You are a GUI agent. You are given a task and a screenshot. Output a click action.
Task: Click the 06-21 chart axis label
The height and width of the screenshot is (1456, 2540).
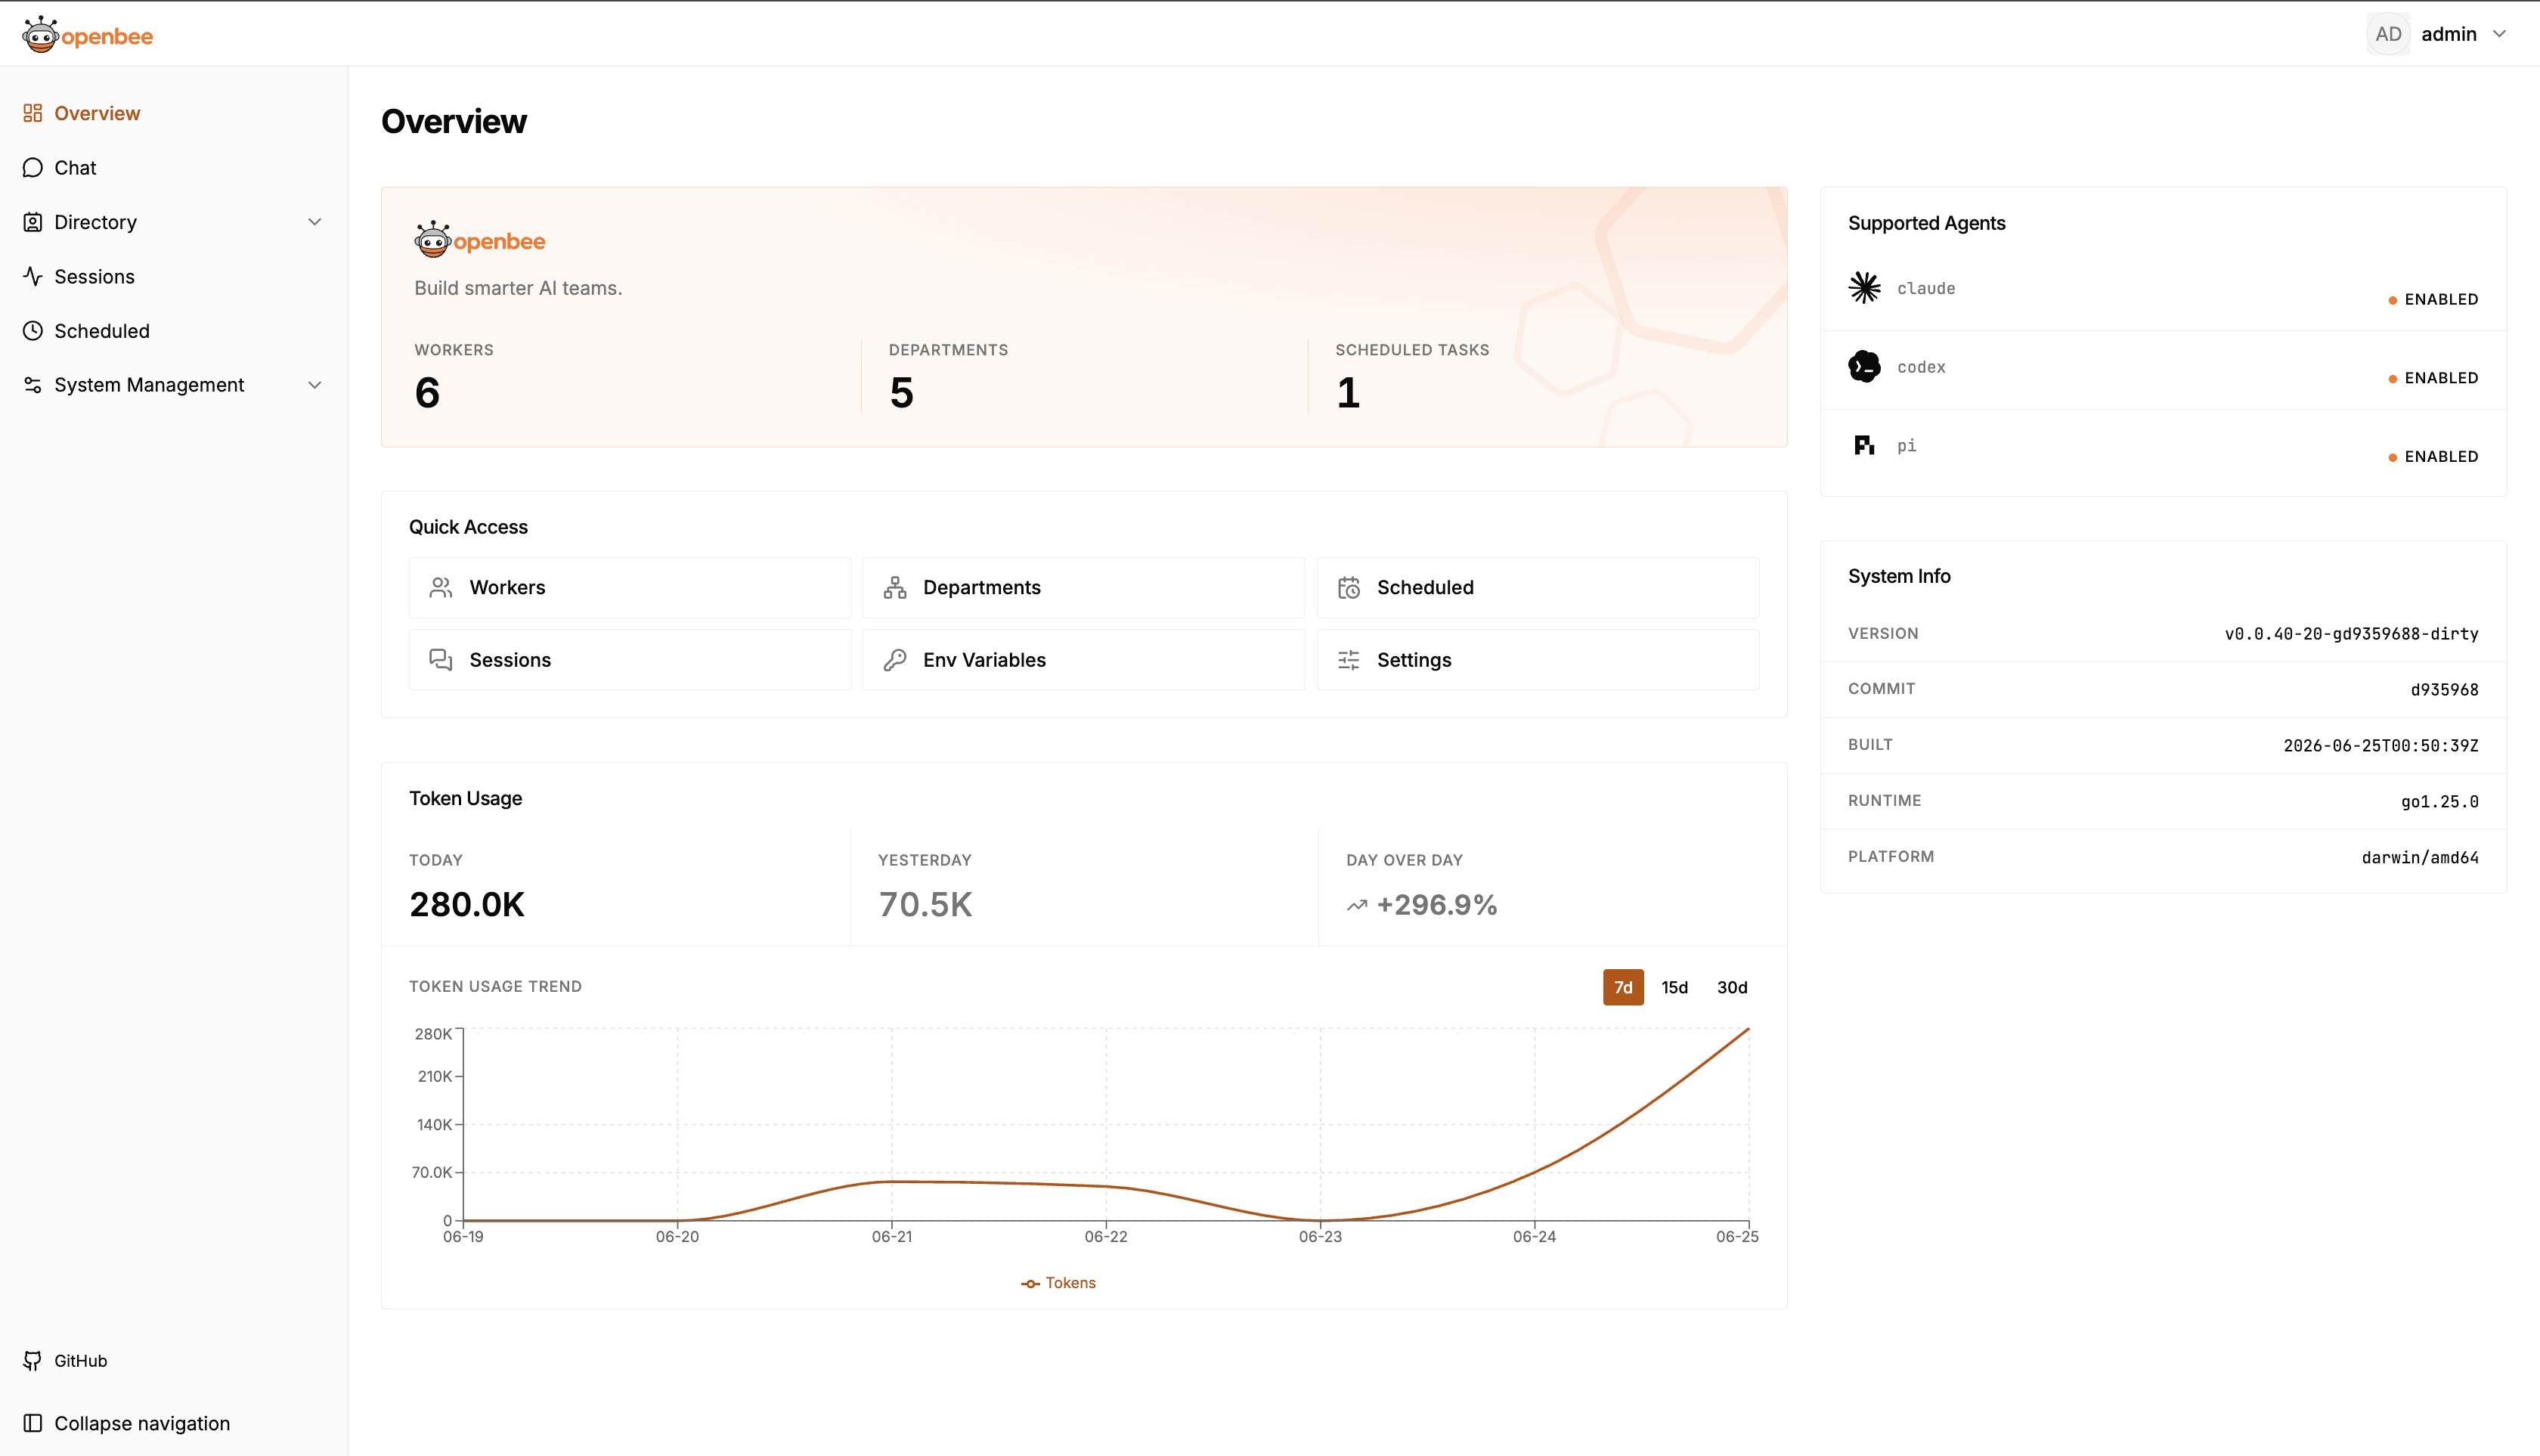[x=892, y=1237]
